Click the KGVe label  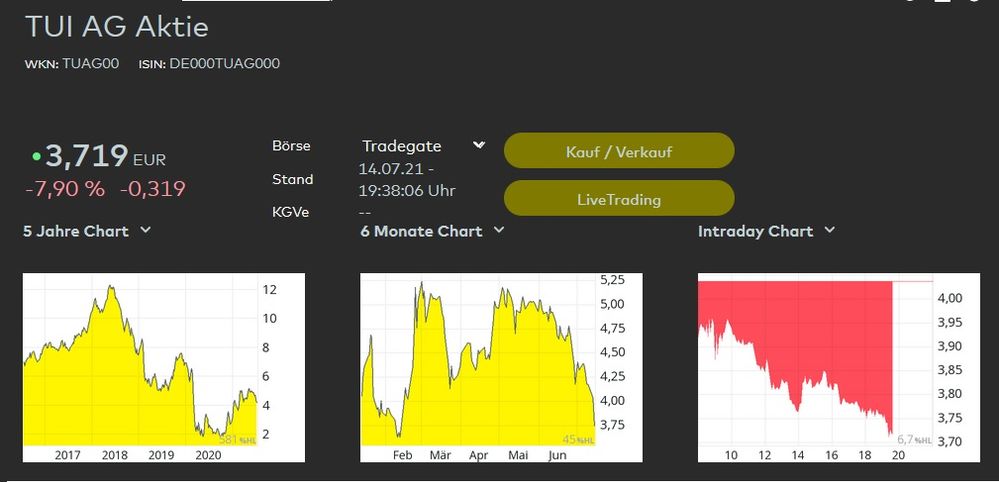291,212
